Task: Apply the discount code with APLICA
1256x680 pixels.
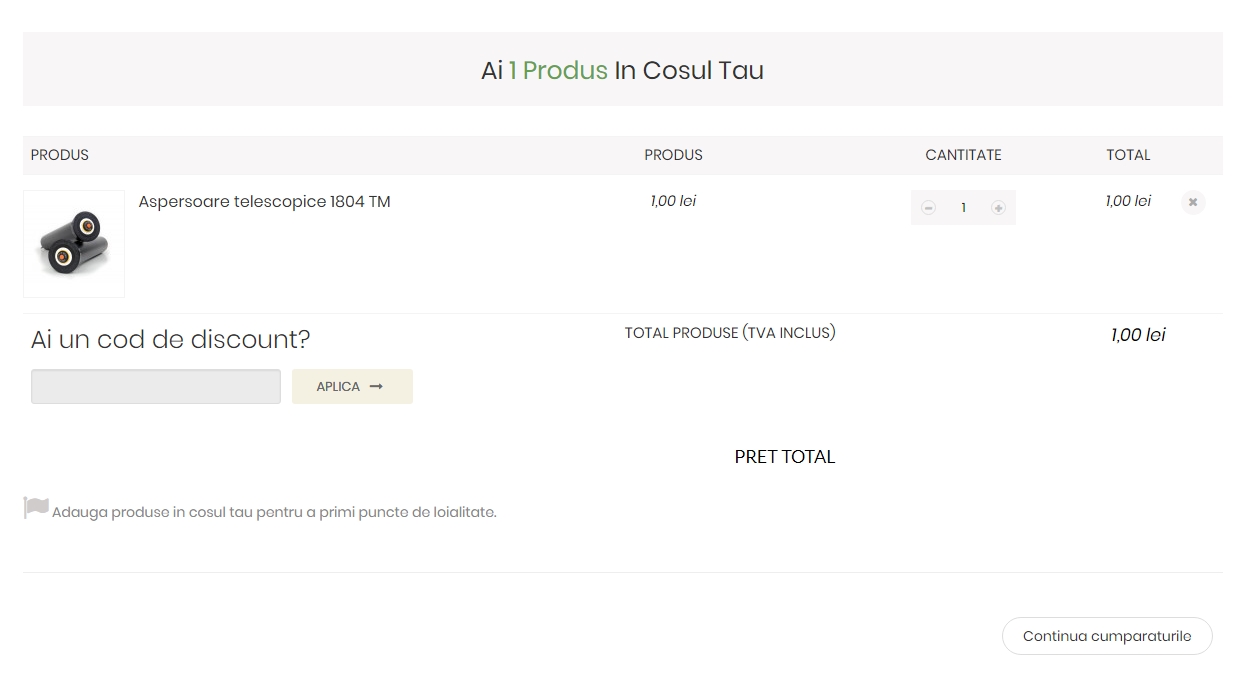Action: coord(352,387)
